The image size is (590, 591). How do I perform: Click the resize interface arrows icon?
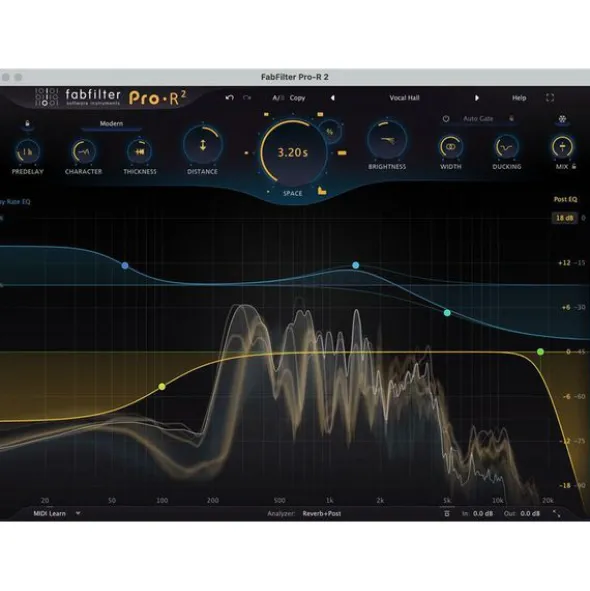point(556,513)
